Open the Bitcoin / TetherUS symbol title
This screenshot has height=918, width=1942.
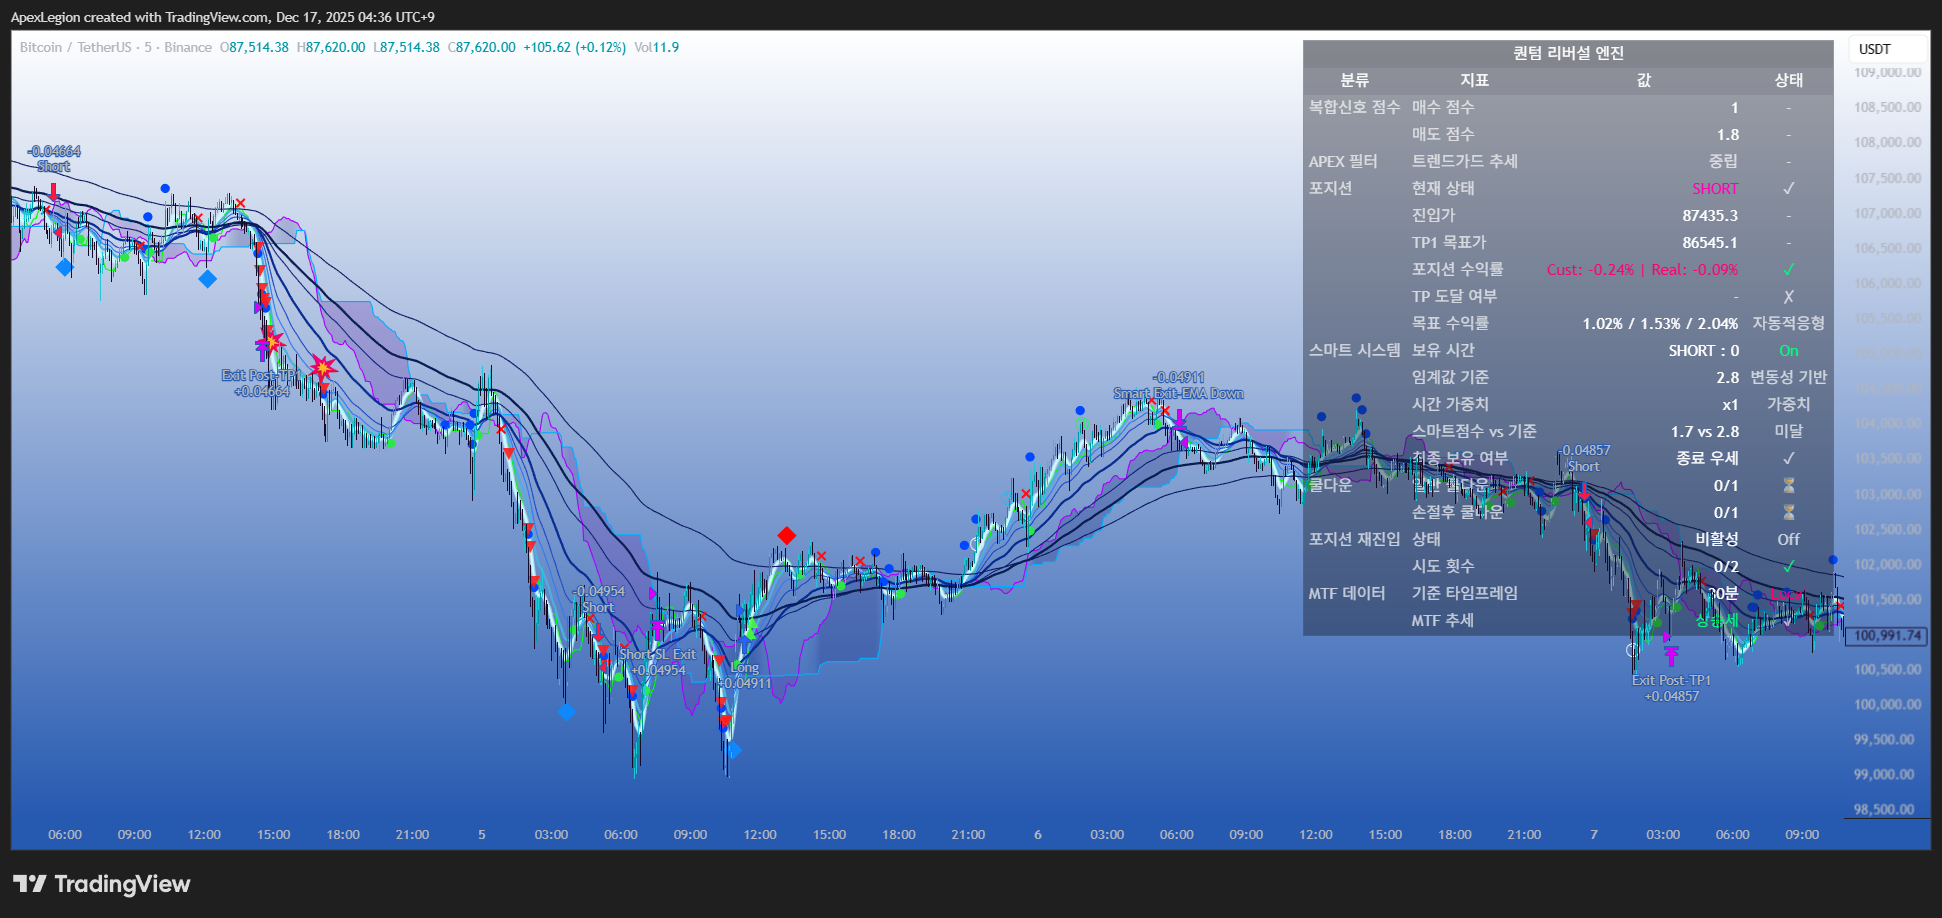(x=76, y=47)
